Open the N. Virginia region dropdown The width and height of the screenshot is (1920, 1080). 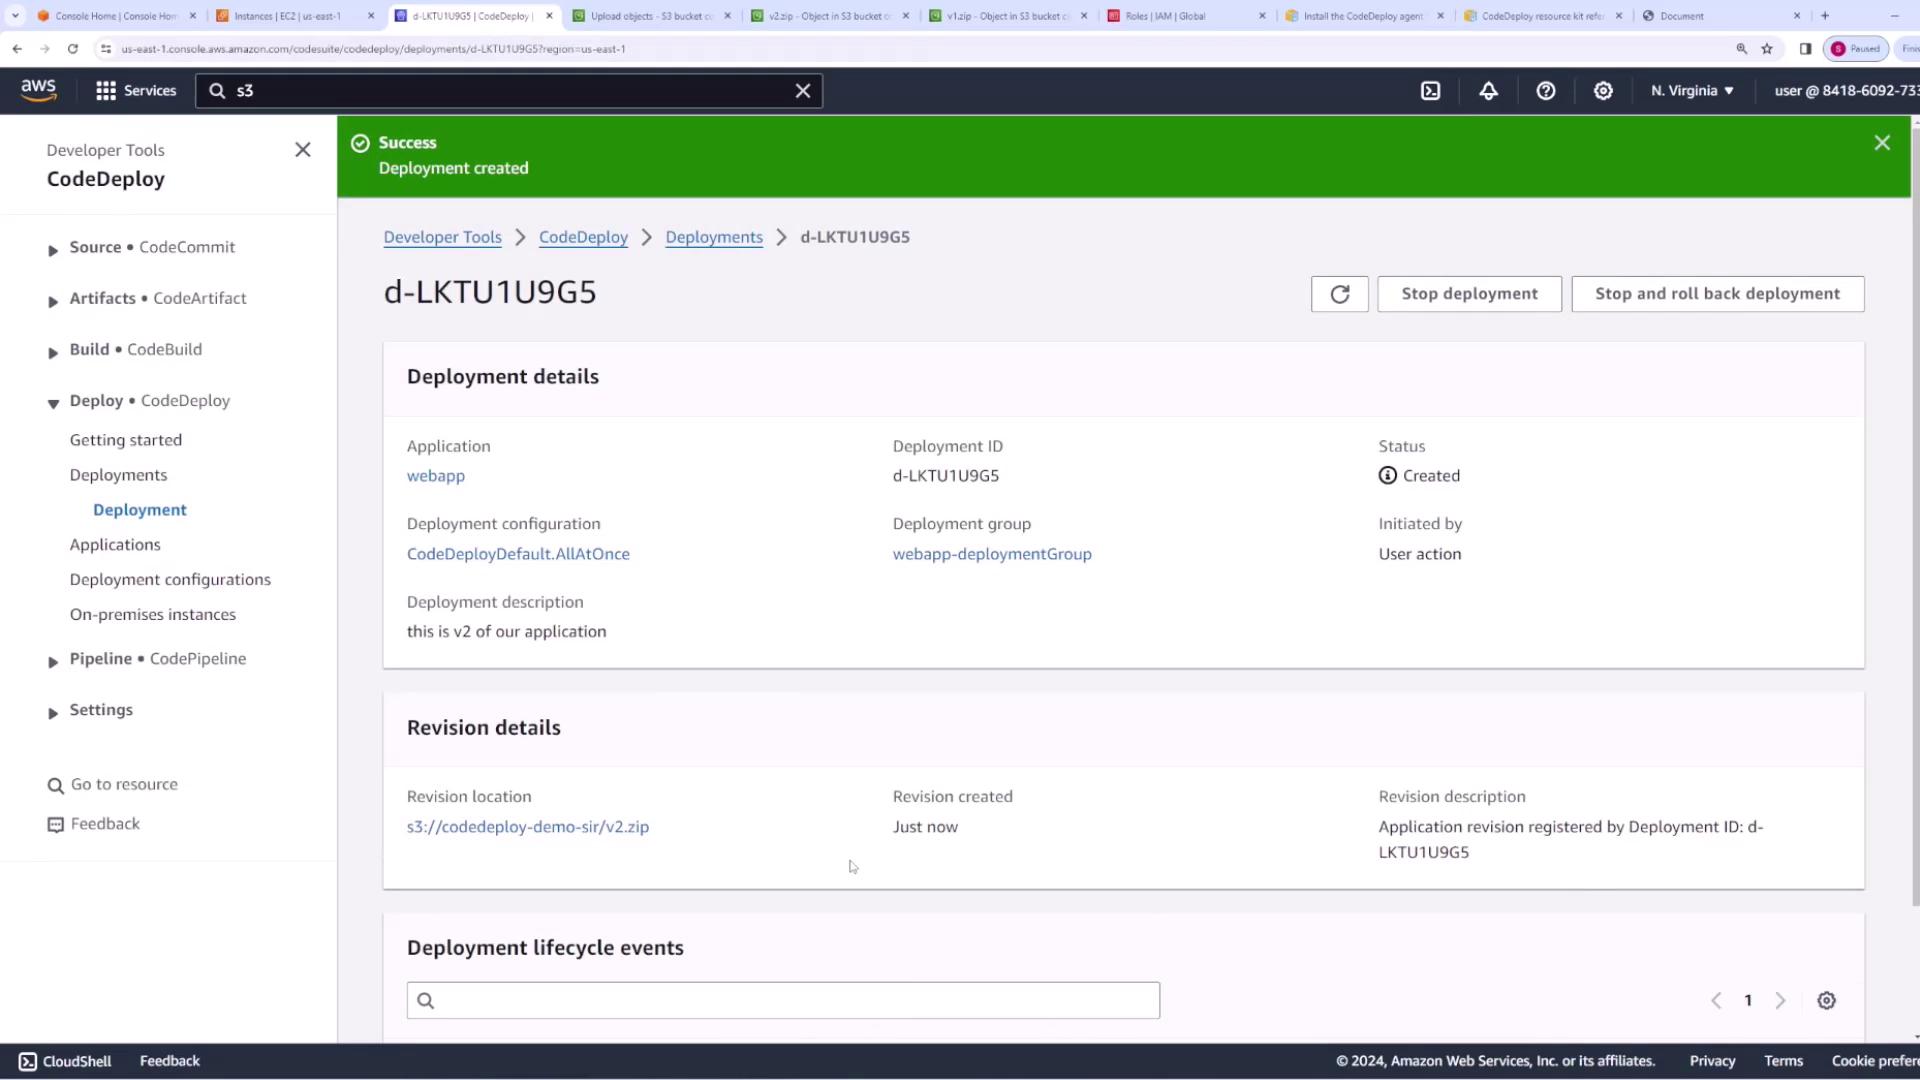(x=1692, y=91)
